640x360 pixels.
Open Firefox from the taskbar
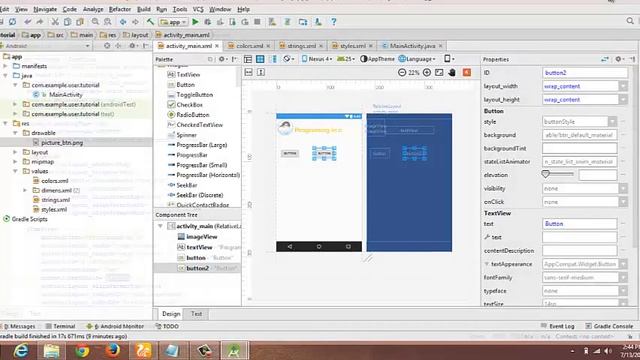(x=112, y=351)
